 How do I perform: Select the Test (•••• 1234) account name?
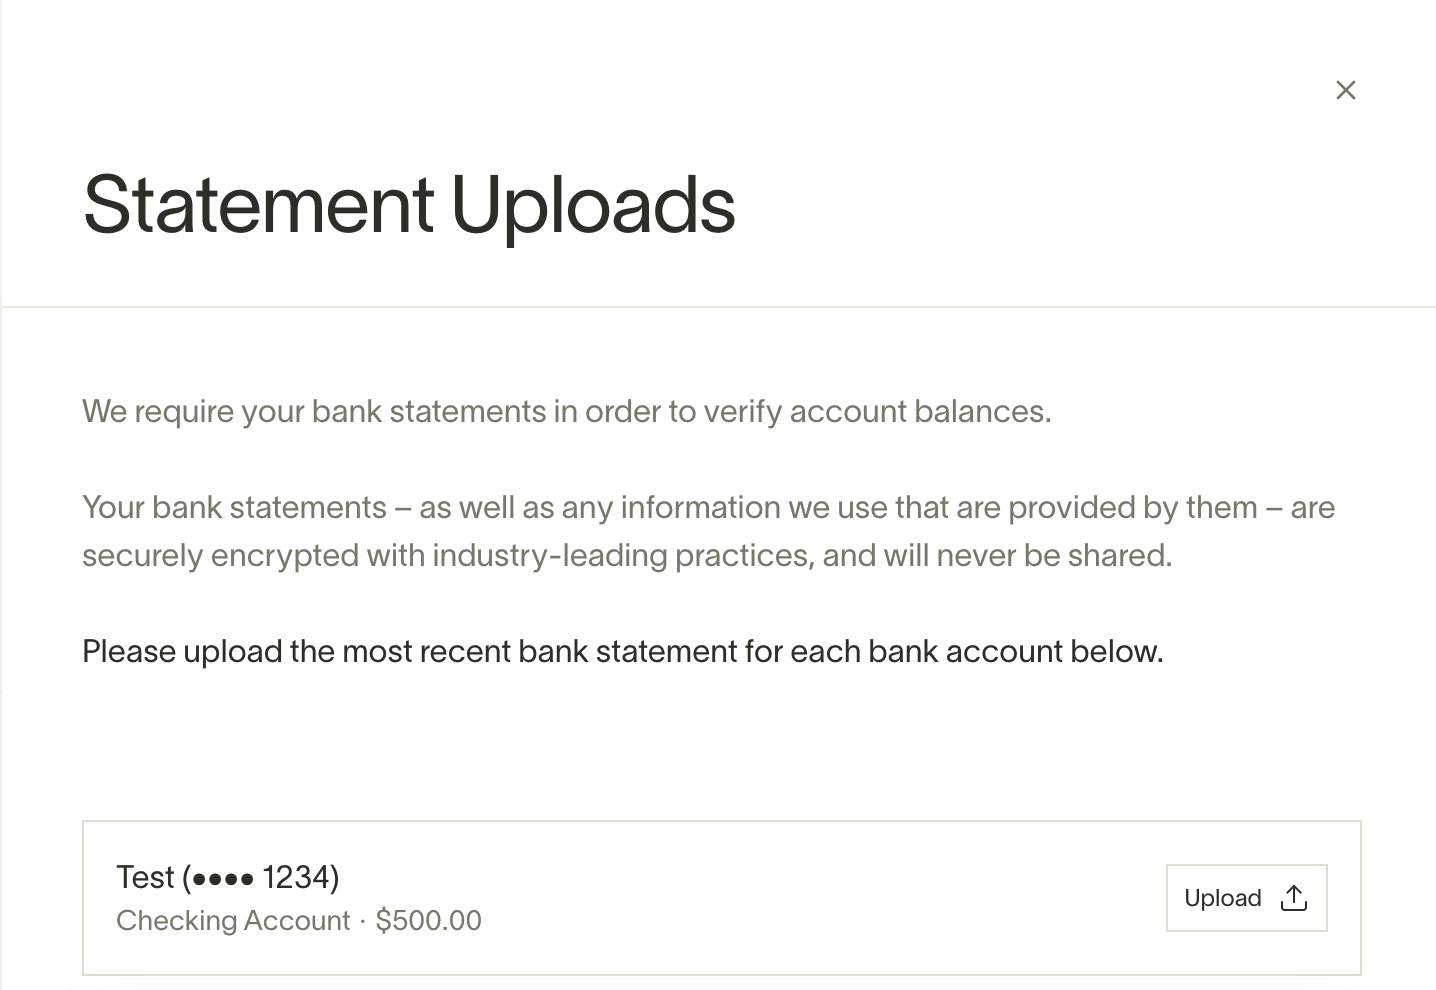228,877
